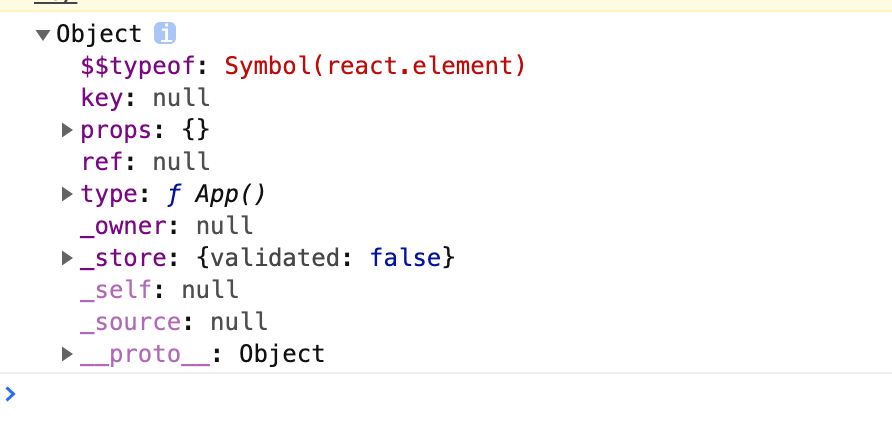
Task: Select the _source property row
Action: [x=174, y=322]
